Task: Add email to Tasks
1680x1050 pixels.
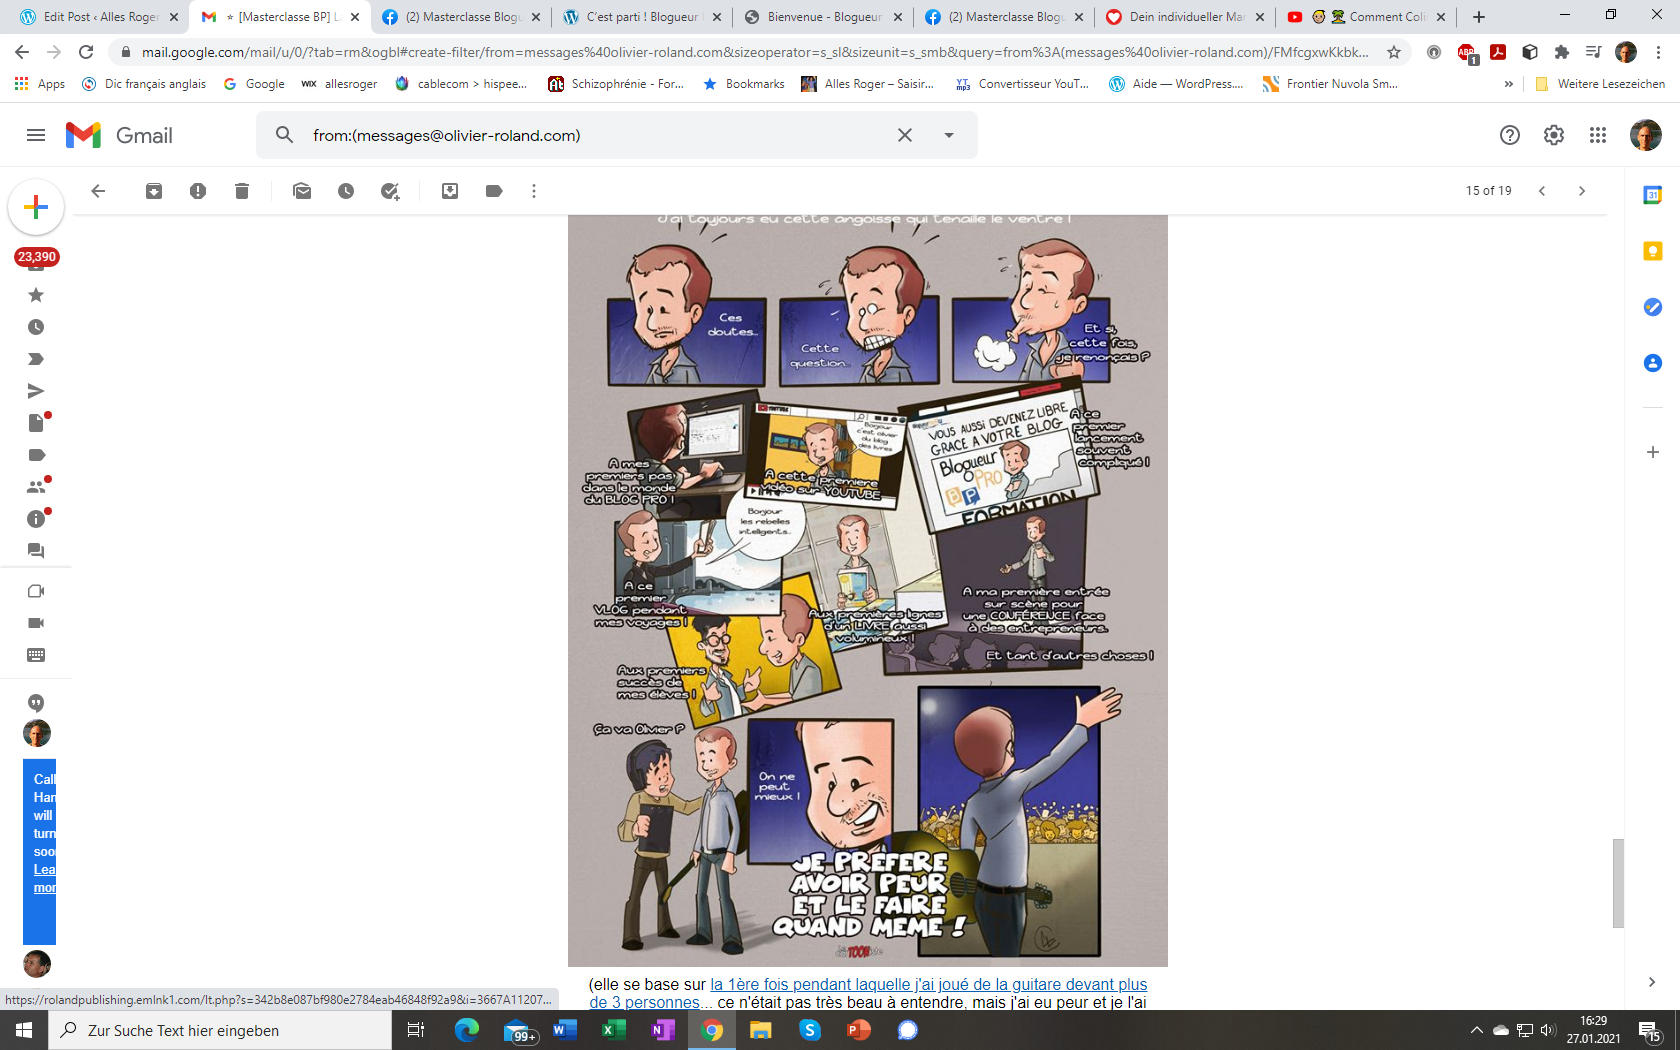Action: (390, 191)
